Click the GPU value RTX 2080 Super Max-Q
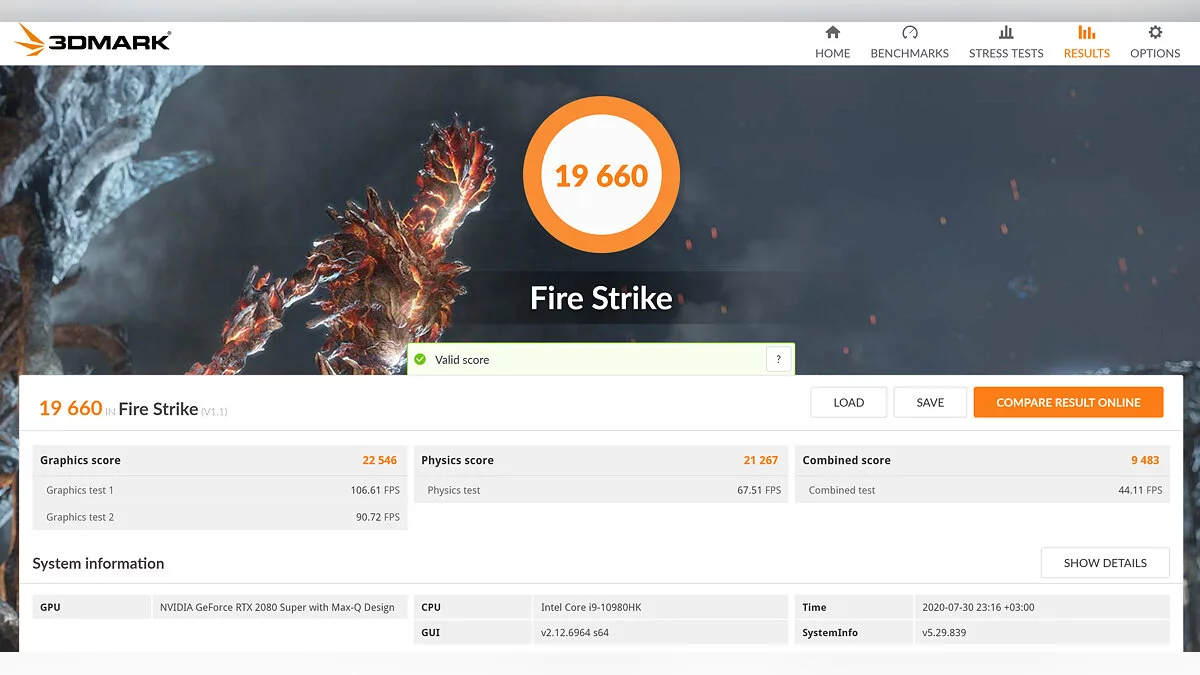Viewport: 1200px width, 675px height. [x=278, y=607]
